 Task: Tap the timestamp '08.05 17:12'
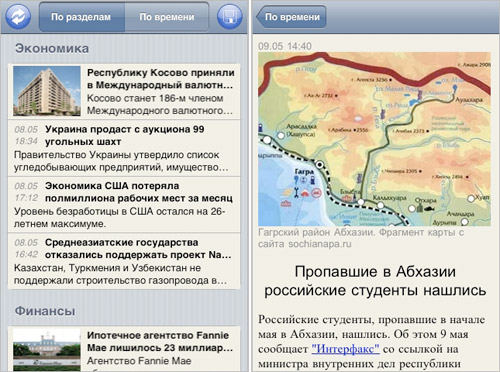[x=26, y=192]
